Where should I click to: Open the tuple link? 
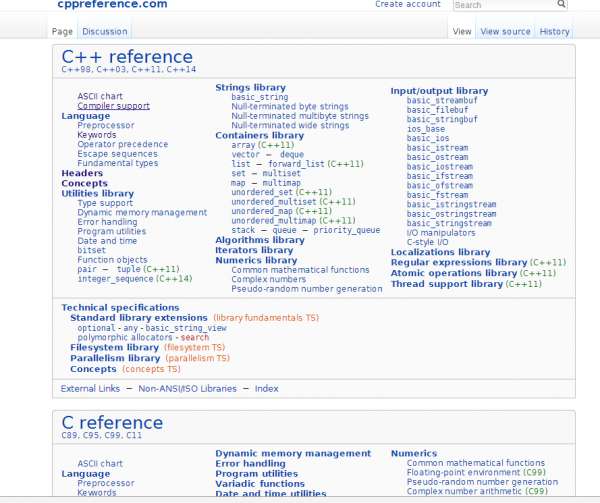click(x=129, y=269)
